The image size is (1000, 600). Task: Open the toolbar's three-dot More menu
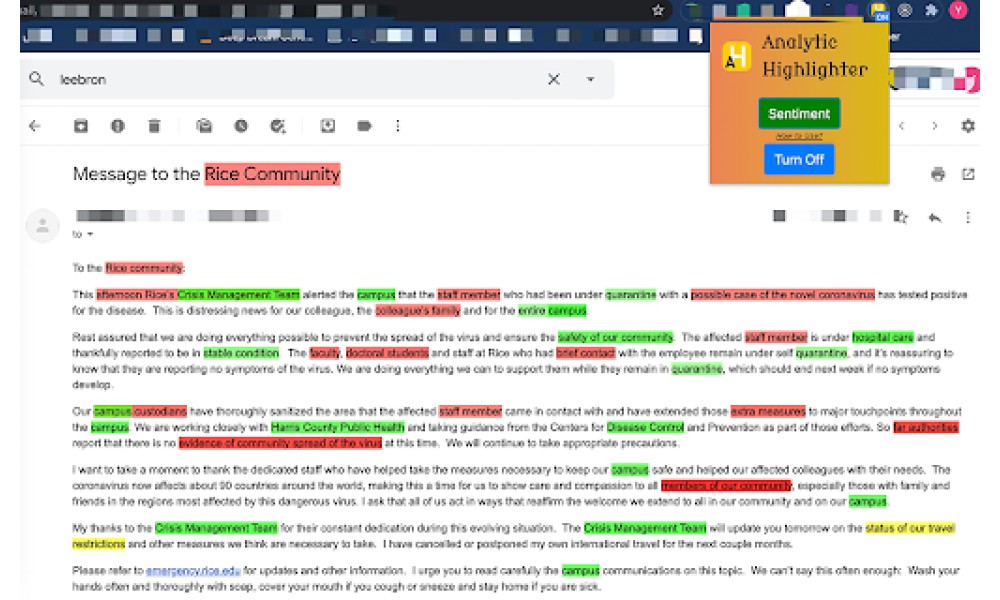point(398,126)
